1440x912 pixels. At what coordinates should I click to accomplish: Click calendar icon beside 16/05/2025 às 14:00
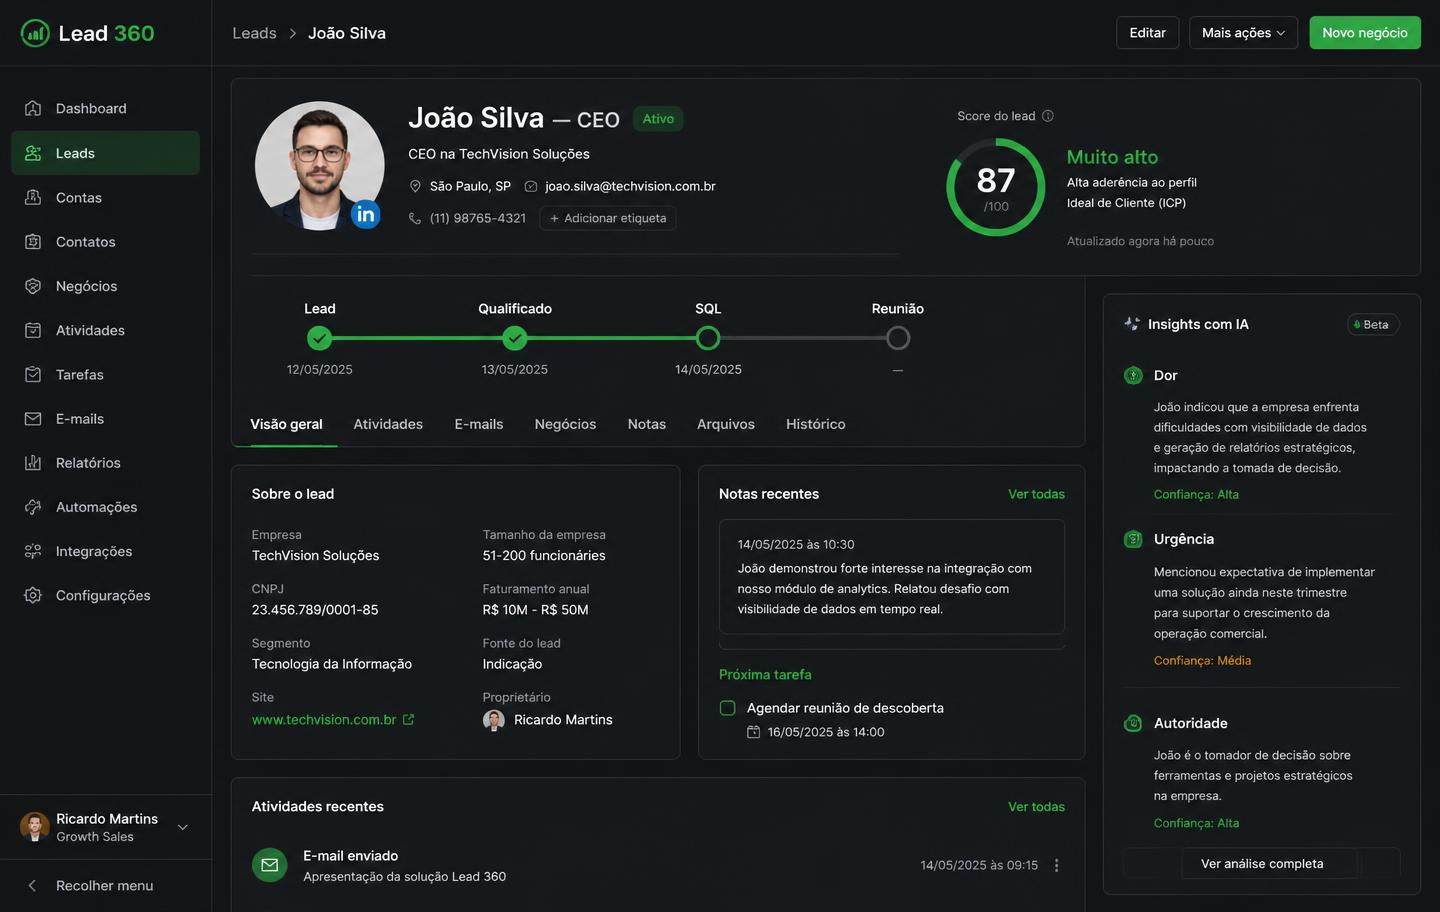point(754,732)
